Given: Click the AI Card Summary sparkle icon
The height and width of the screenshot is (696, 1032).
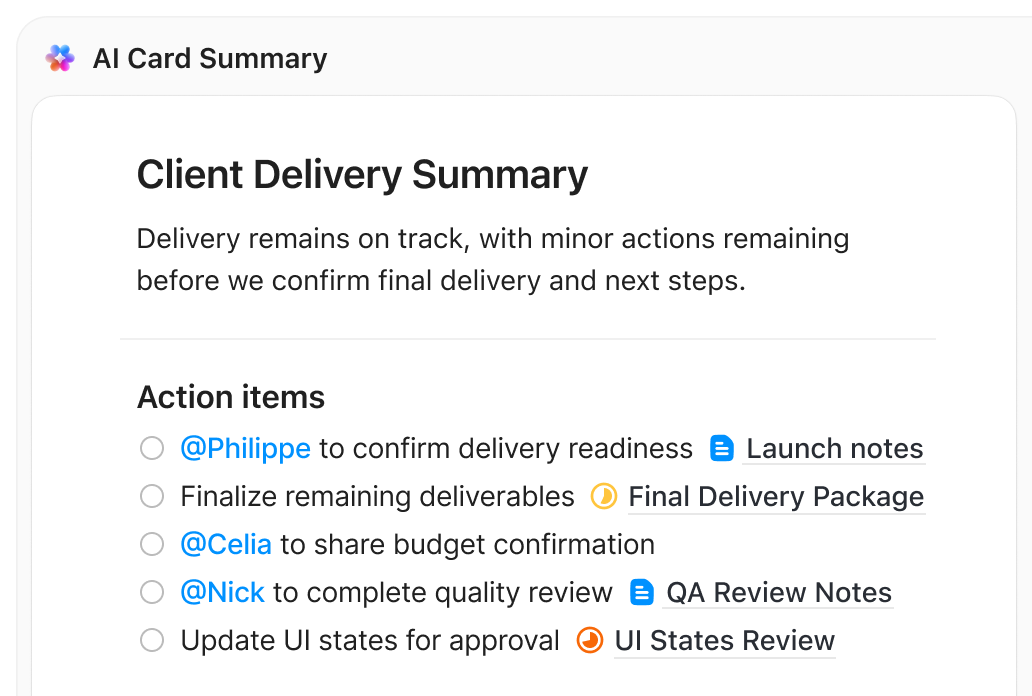Looking at the screenshot, I should (59, 58).
